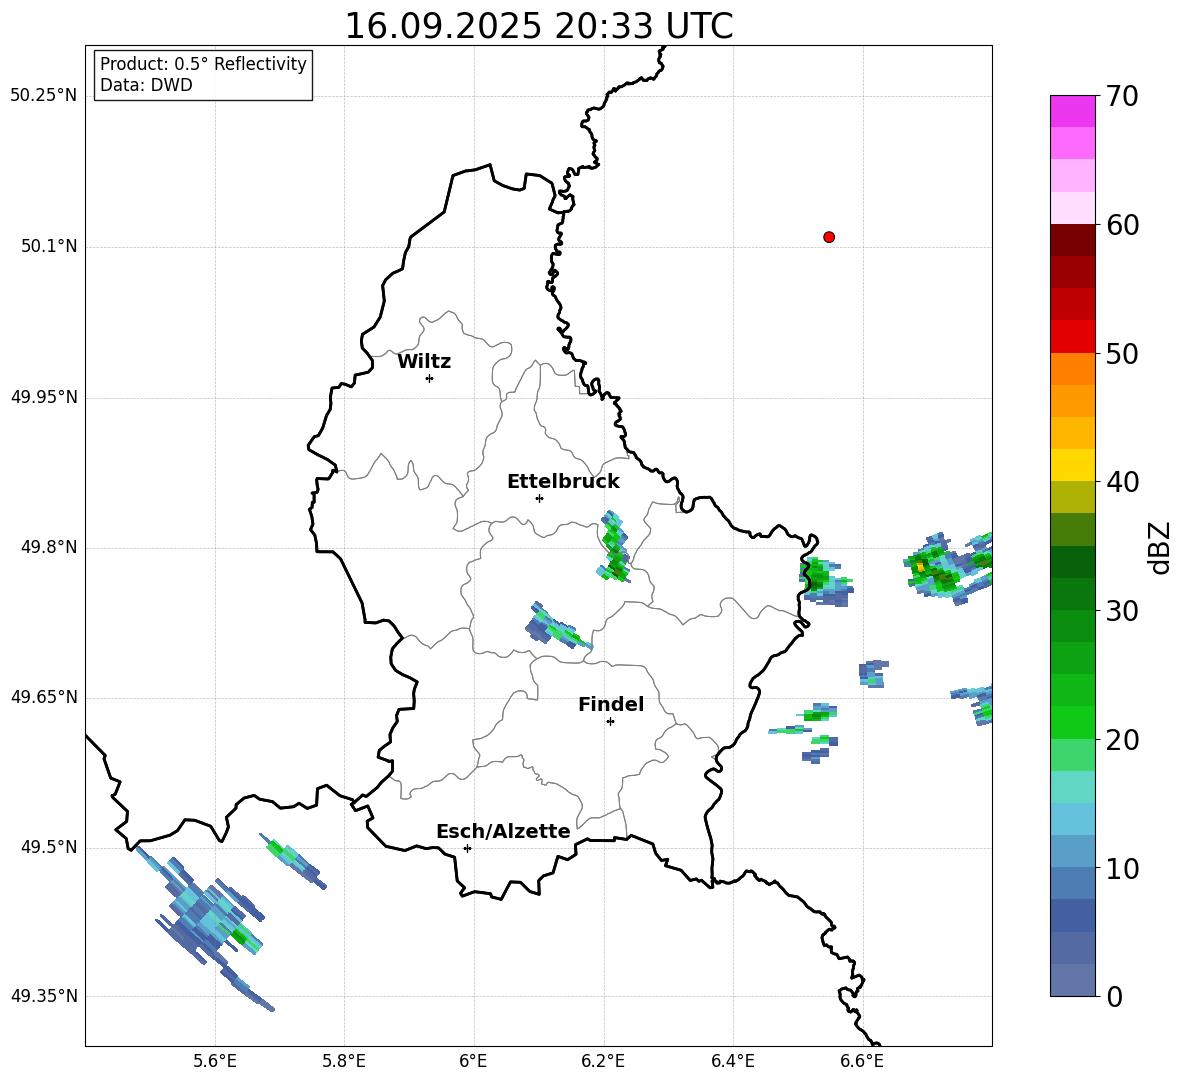The image size is (1184, 1081).
Task: Click the 6.4°E longitude label
Action: [732, 1061]
